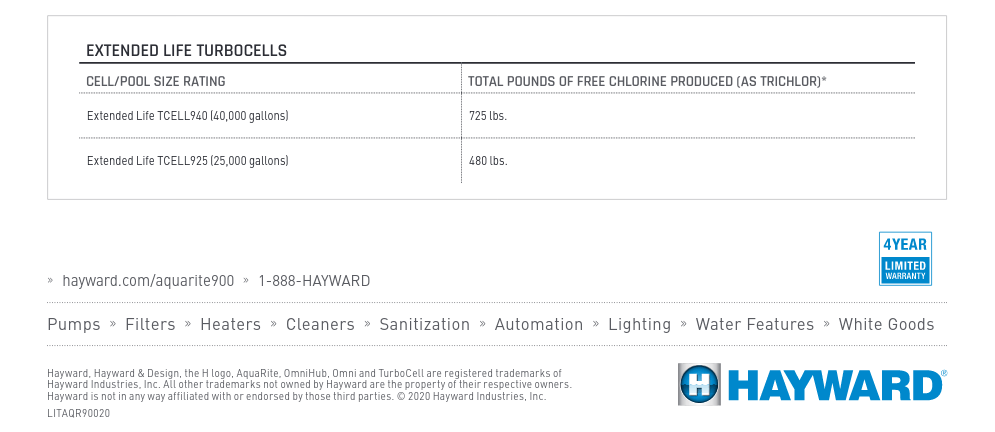Viewport: 995px width, 432px height.
Task: Select Filters in the product category list
Action: 150,324
